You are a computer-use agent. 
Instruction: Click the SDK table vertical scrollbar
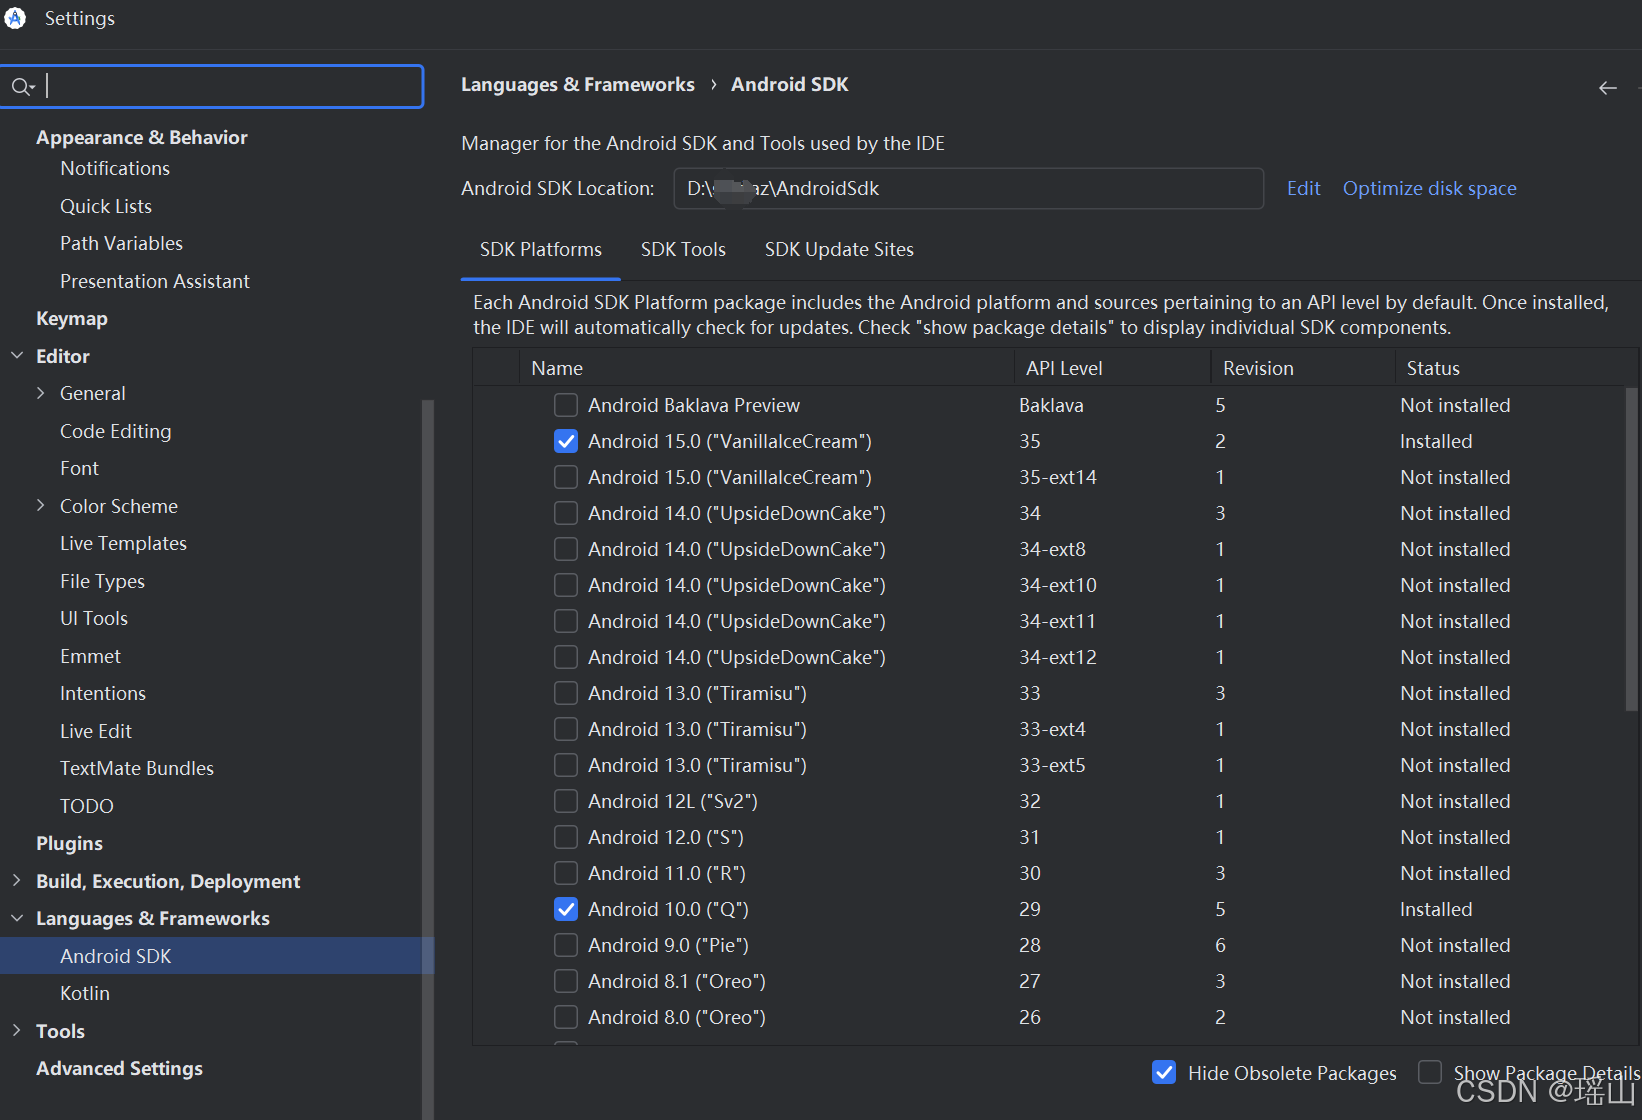(x=1631, y=548)
